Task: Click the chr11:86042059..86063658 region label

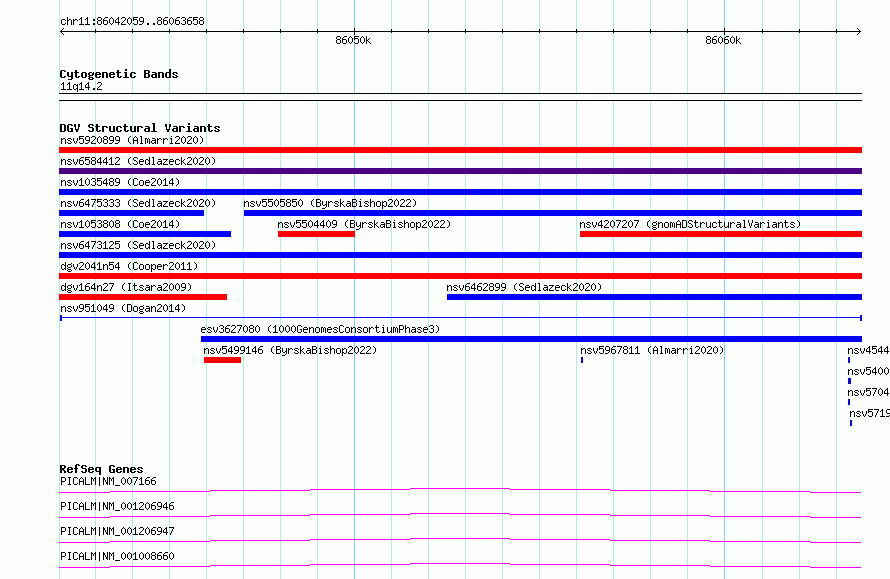Action: tap(132, 21)
